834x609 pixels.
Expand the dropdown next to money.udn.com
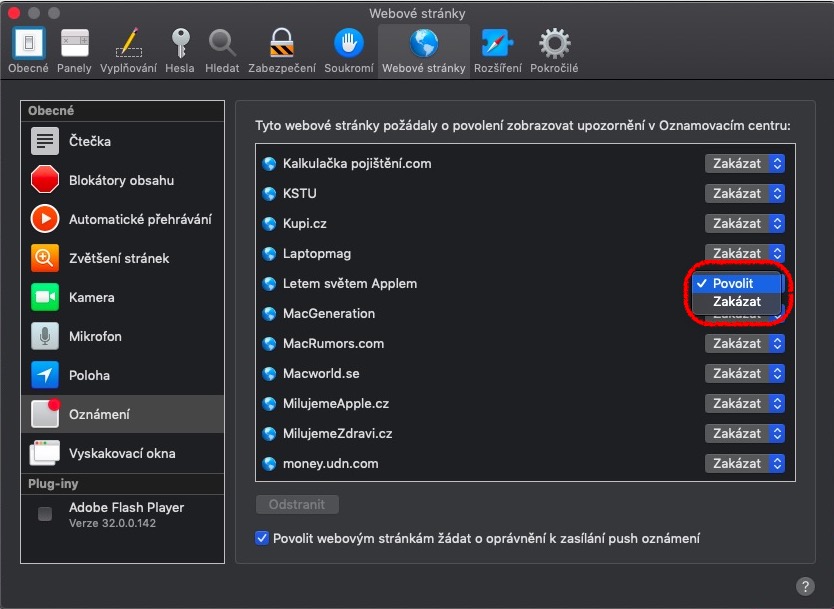click(x=744, y=463)
